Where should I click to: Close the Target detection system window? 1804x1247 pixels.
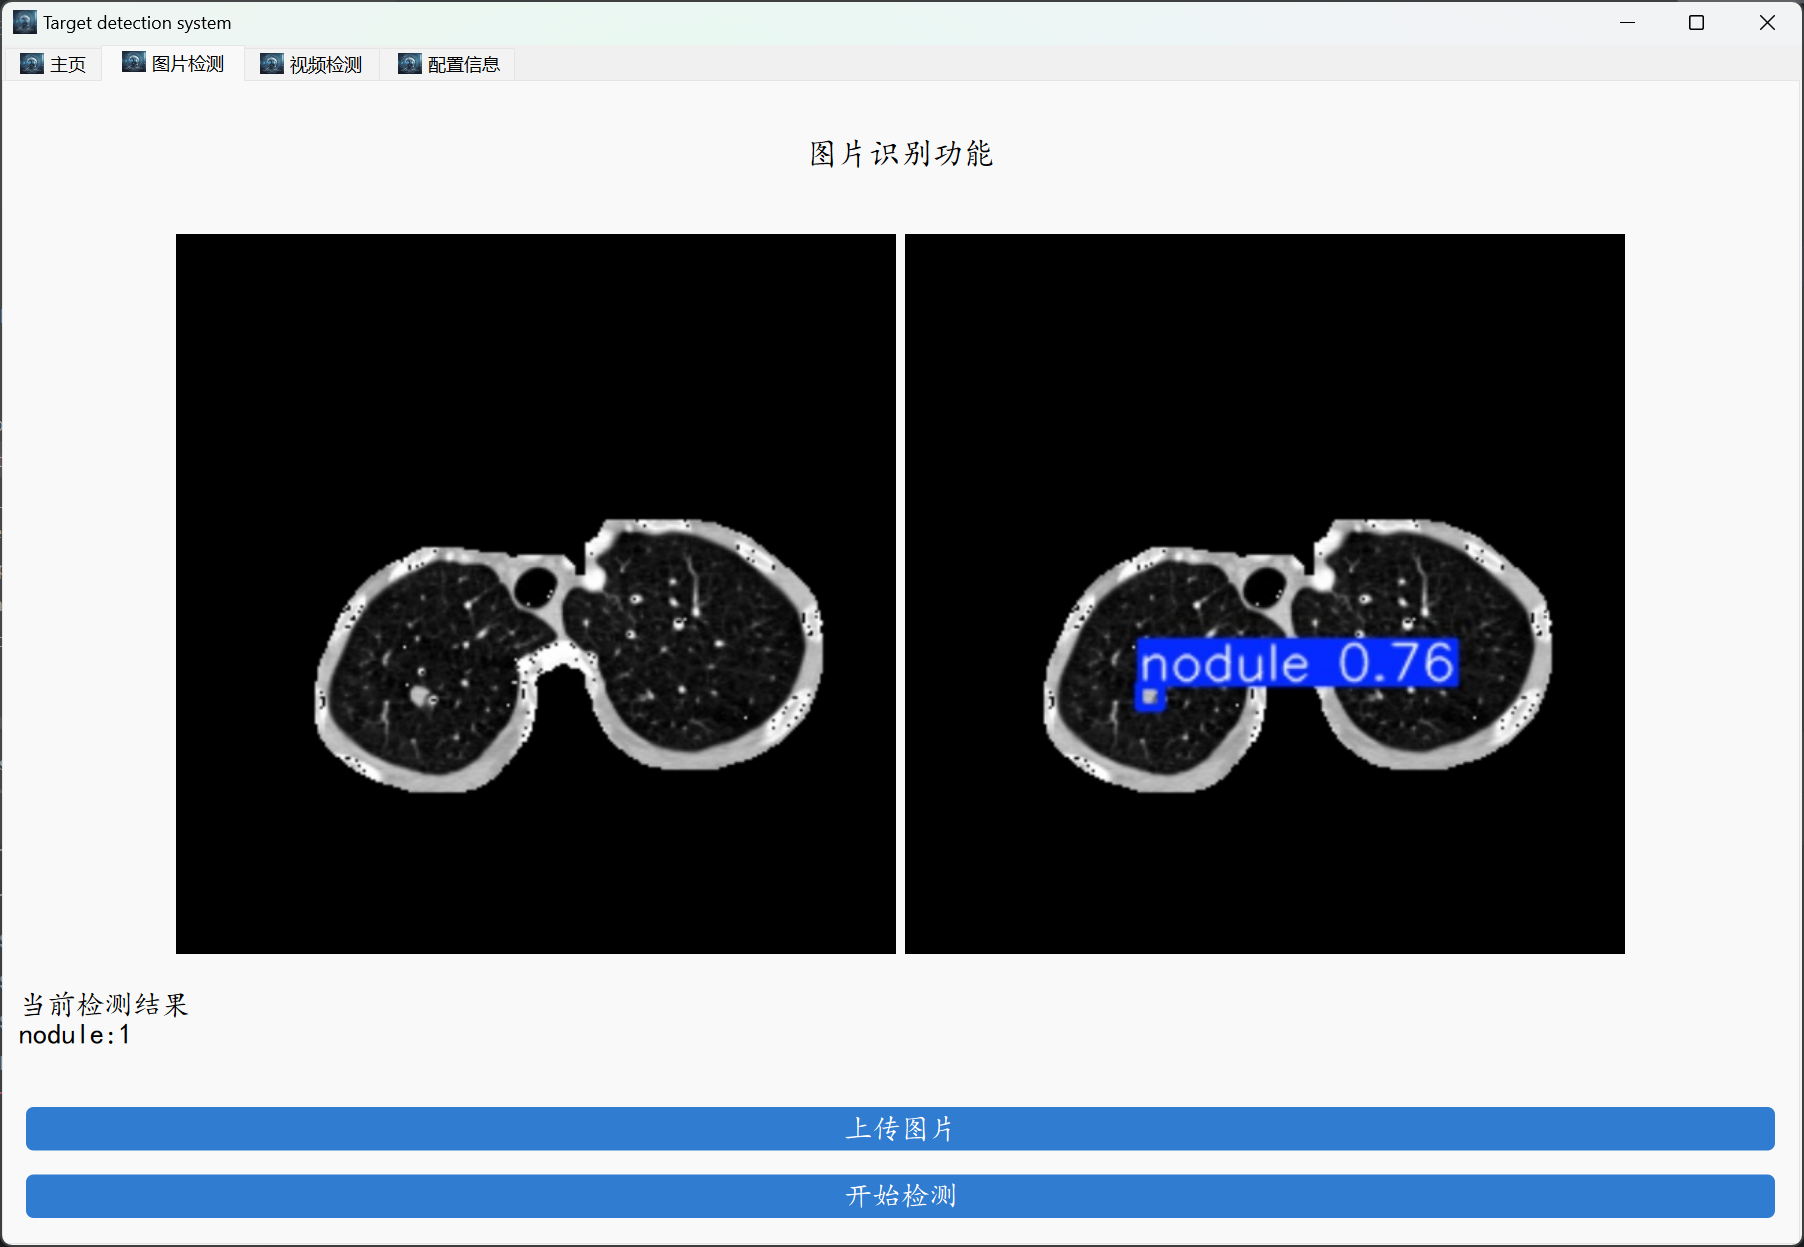pyautogui.click(x=1767, y=22)
